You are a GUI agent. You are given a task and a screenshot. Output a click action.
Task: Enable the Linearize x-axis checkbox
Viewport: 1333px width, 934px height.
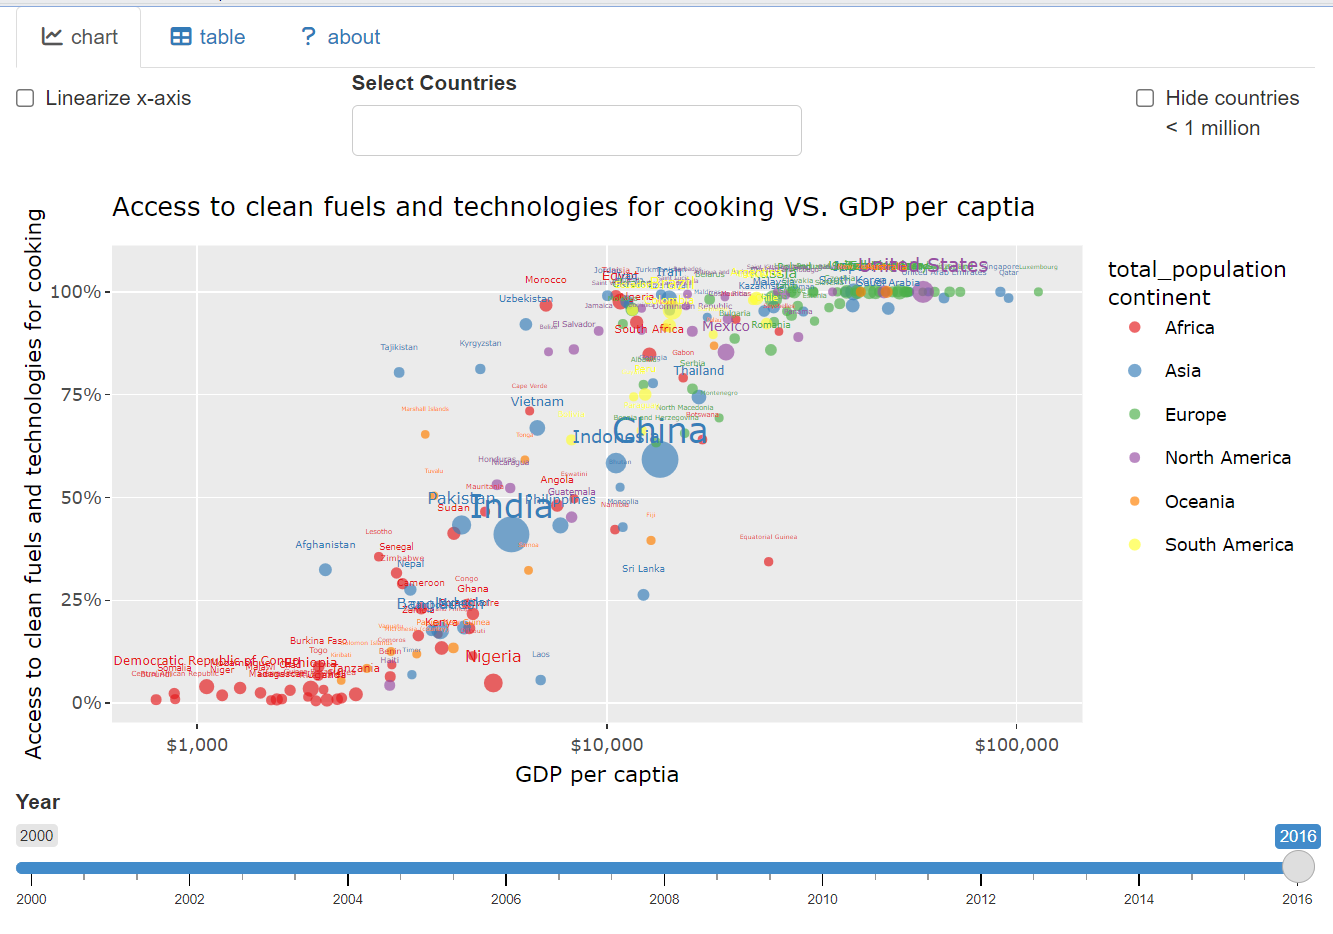click(26, 98)
